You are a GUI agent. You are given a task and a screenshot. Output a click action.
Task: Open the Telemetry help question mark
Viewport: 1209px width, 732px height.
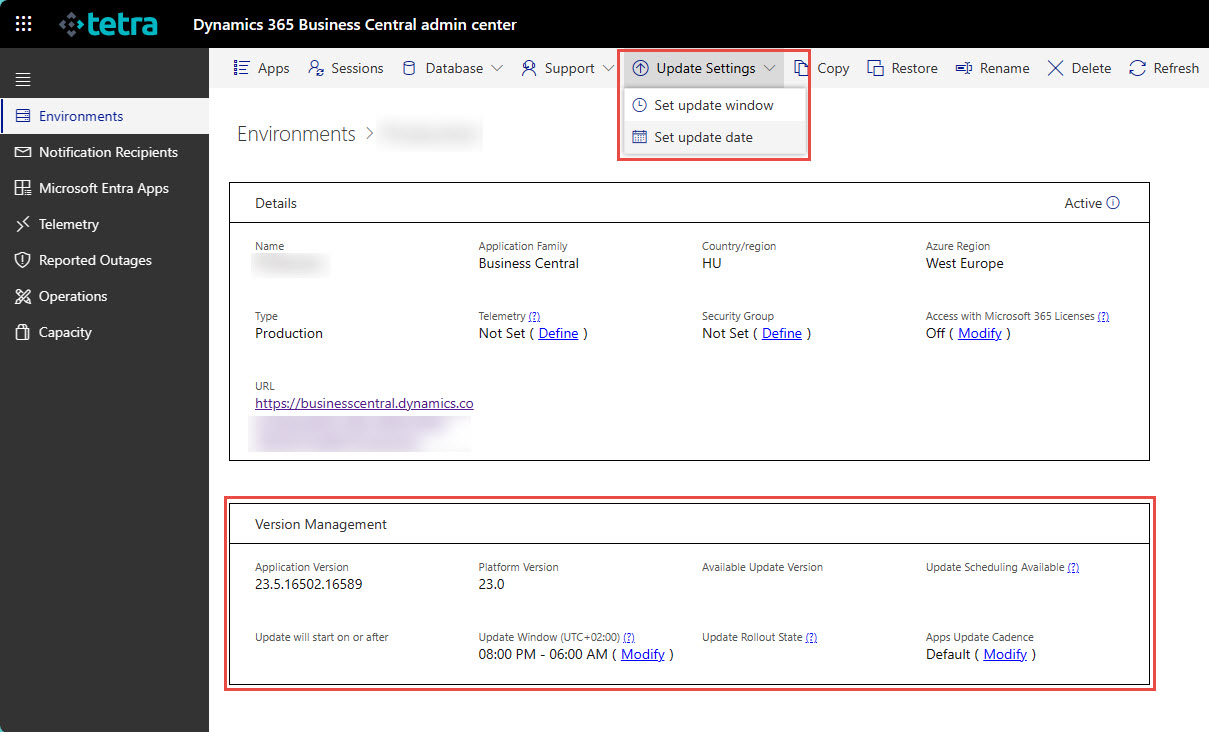[x=534, y=315]
